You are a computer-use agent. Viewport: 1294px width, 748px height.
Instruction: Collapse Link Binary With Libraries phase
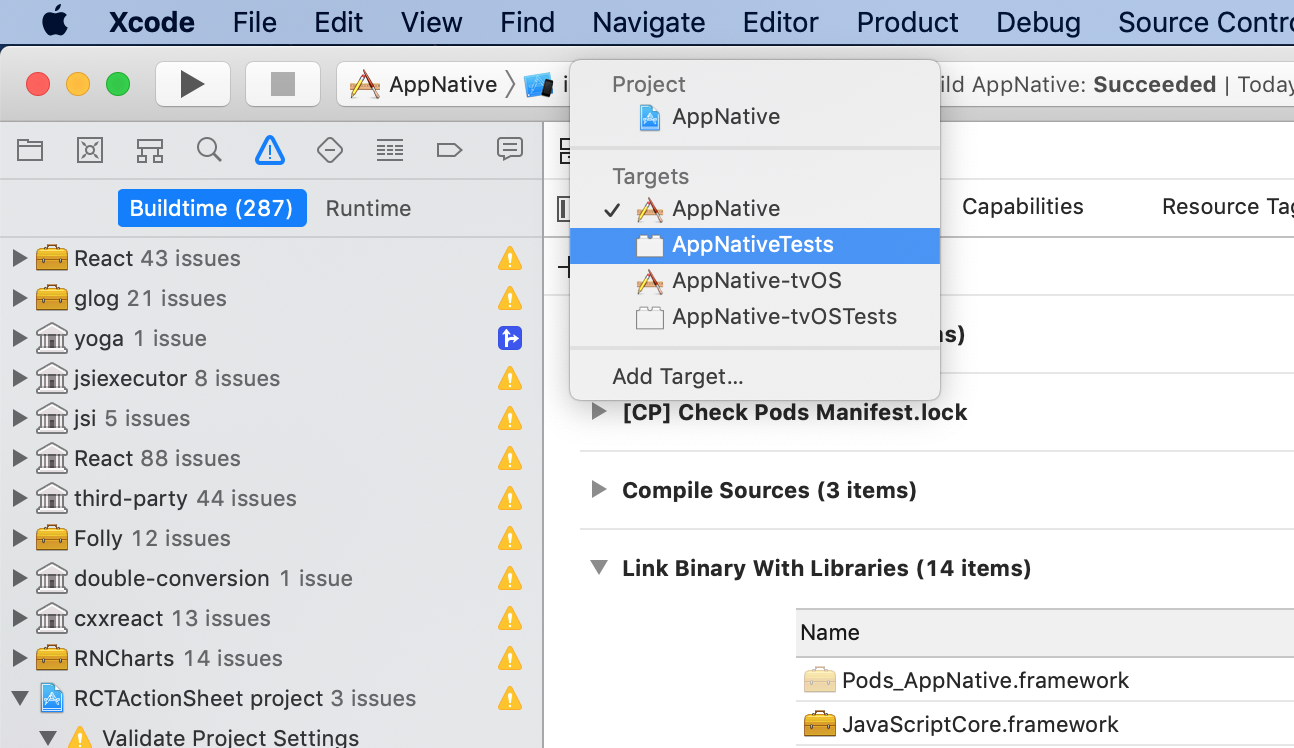coord(599,567)
